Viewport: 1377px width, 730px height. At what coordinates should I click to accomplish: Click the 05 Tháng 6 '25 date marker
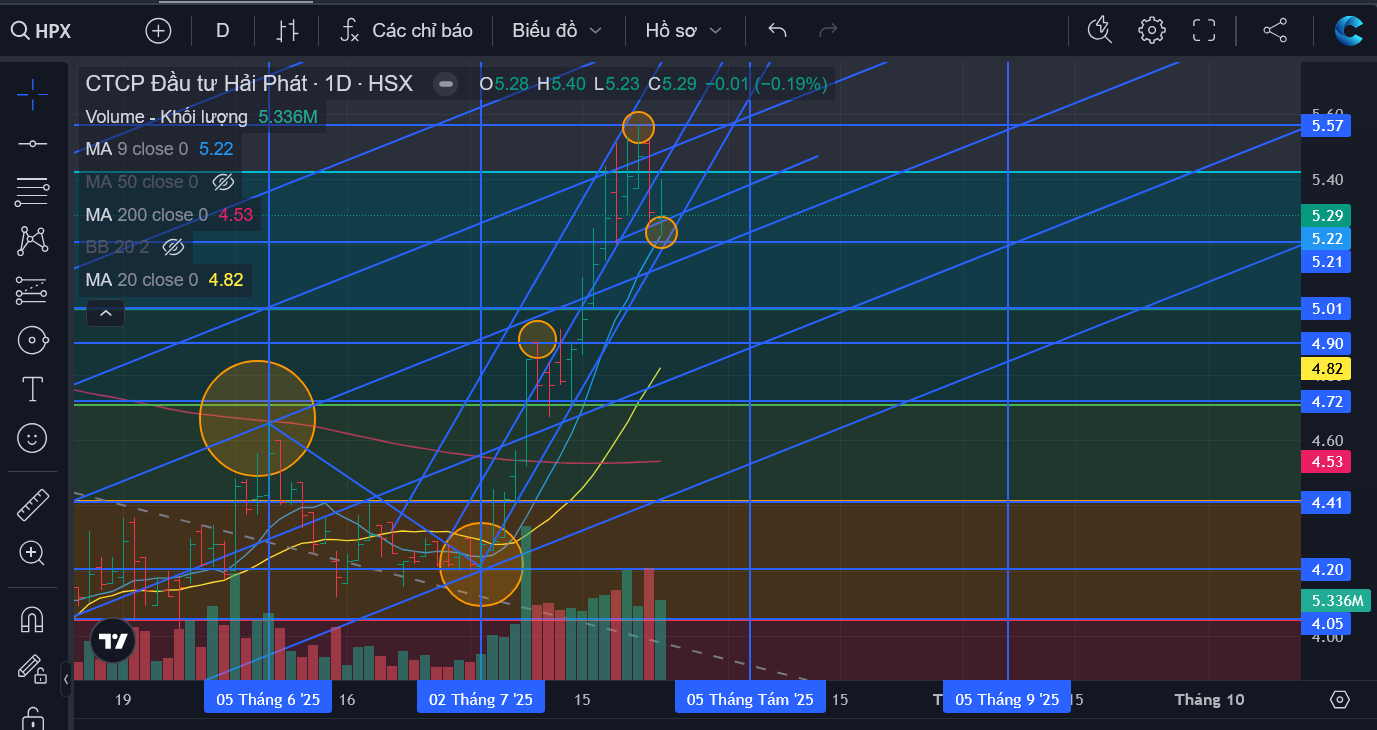click(x=268, y=699)
